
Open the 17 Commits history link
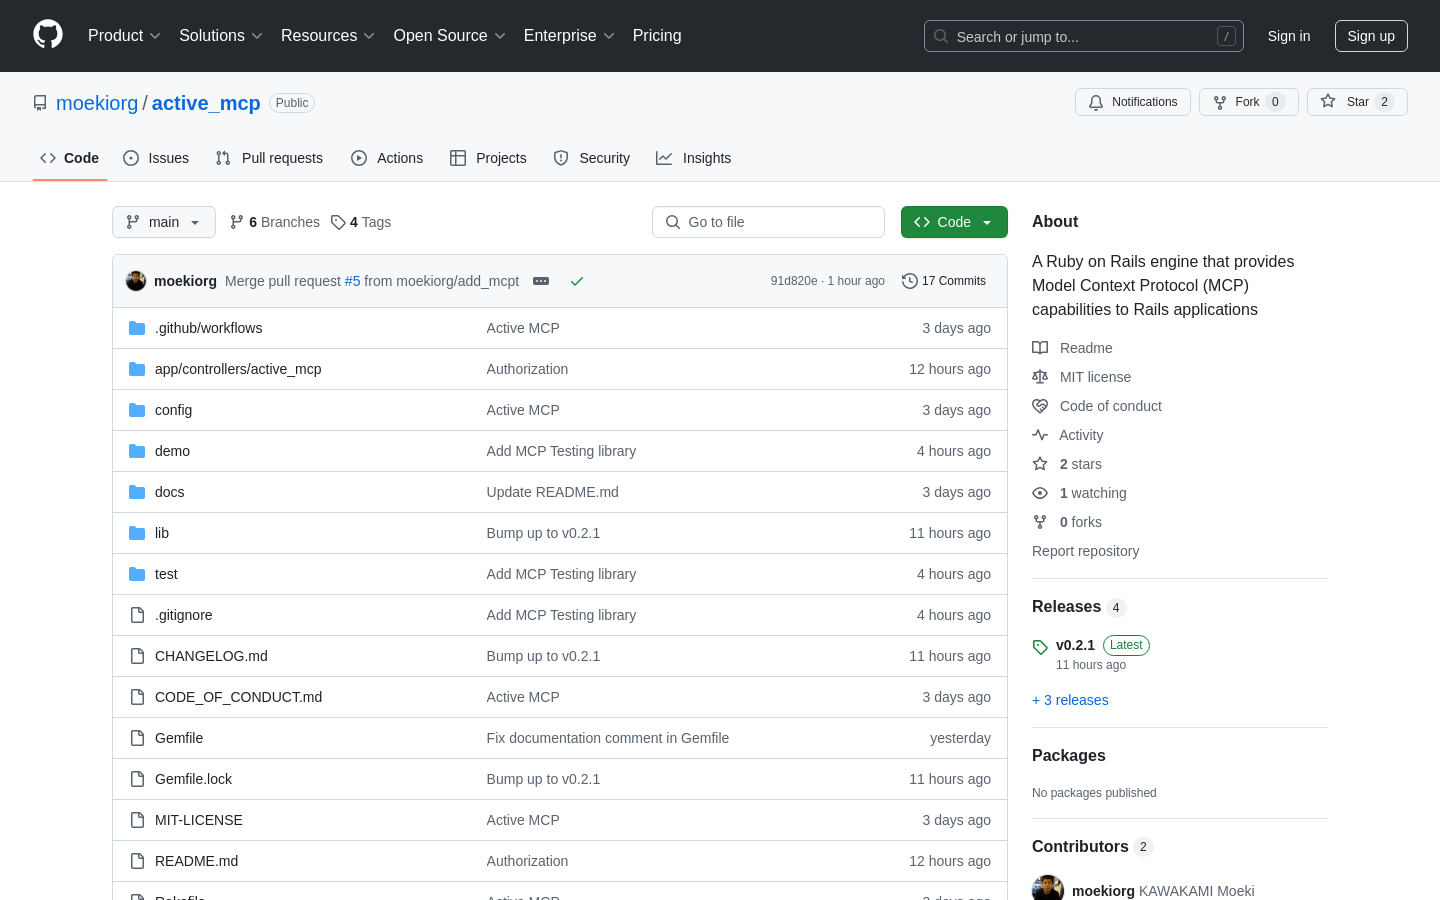pos(944,281)
